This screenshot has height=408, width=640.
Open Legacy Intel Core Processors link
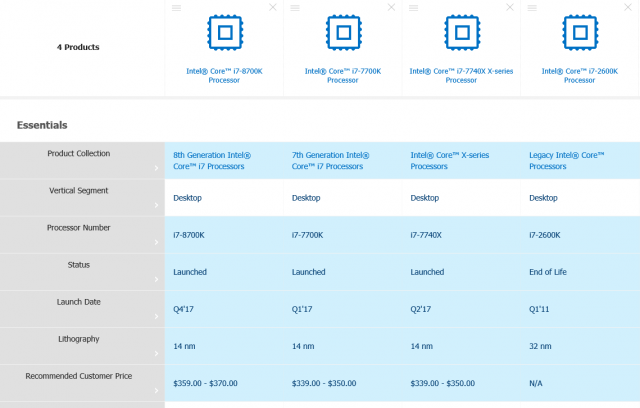pos(567,161)
